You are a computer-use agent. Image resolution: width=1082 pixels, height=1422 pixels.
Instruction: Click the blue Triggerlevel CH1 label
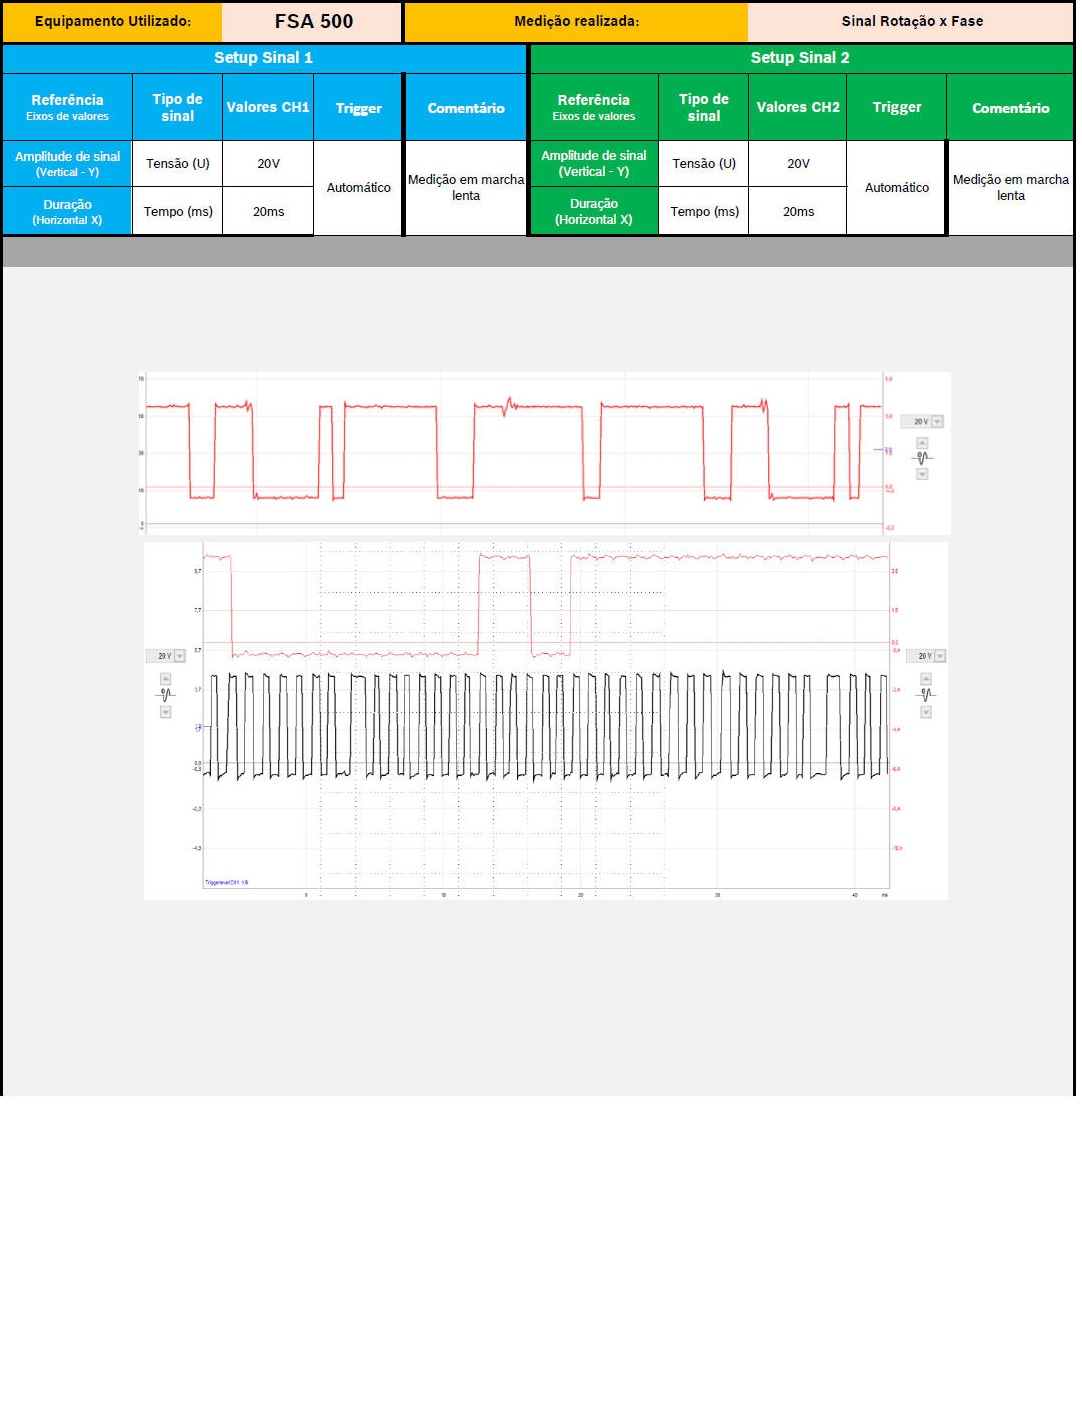226,882
